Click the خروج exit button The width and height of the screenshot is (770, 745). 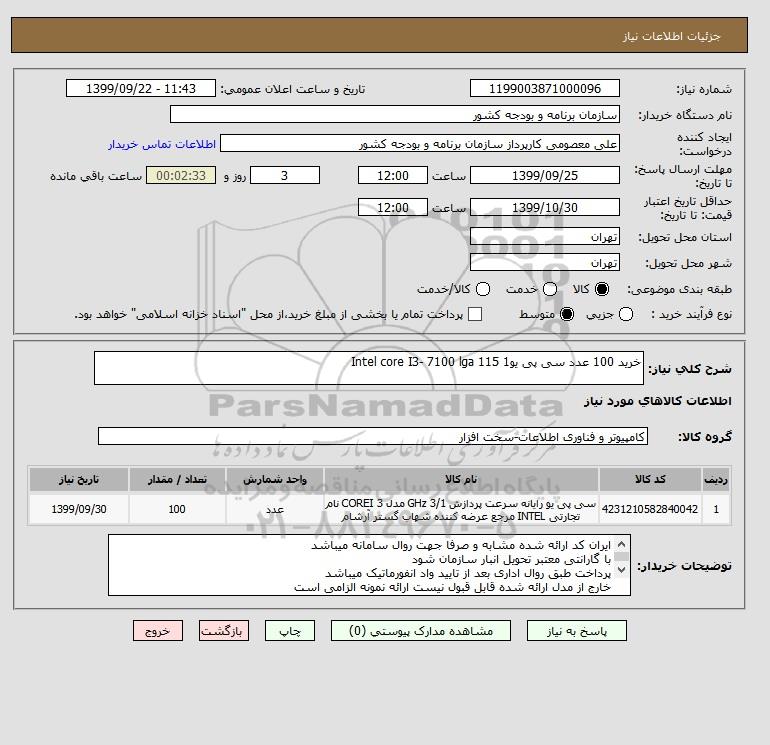click(x=158, y=631)
